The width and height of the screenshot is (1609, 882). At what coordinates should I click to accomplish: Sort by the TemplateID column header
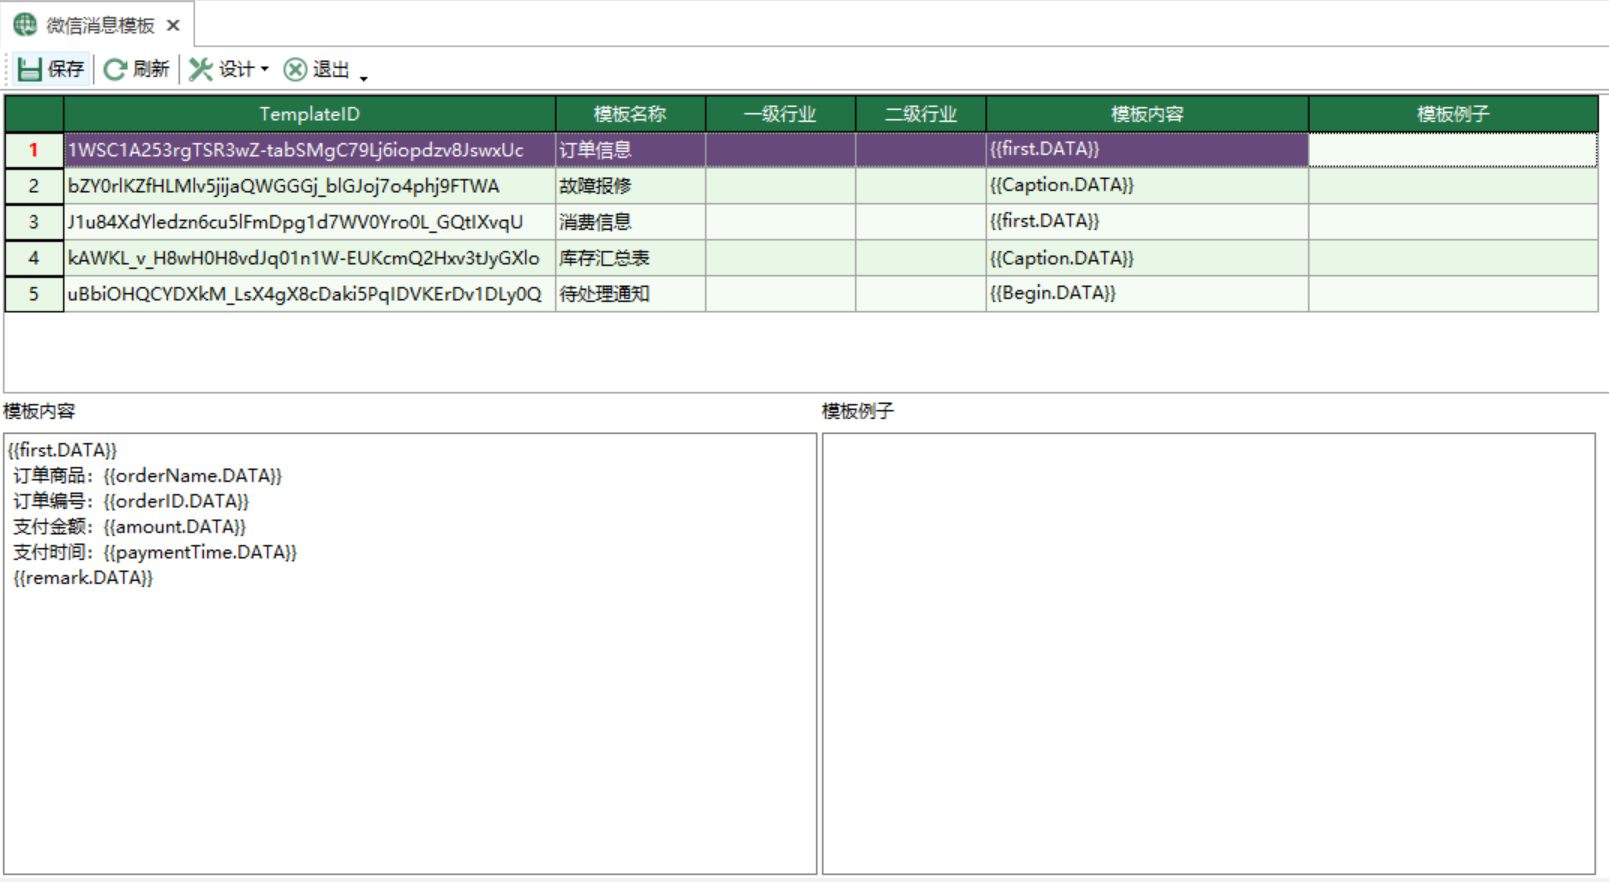tap(310, 114)
